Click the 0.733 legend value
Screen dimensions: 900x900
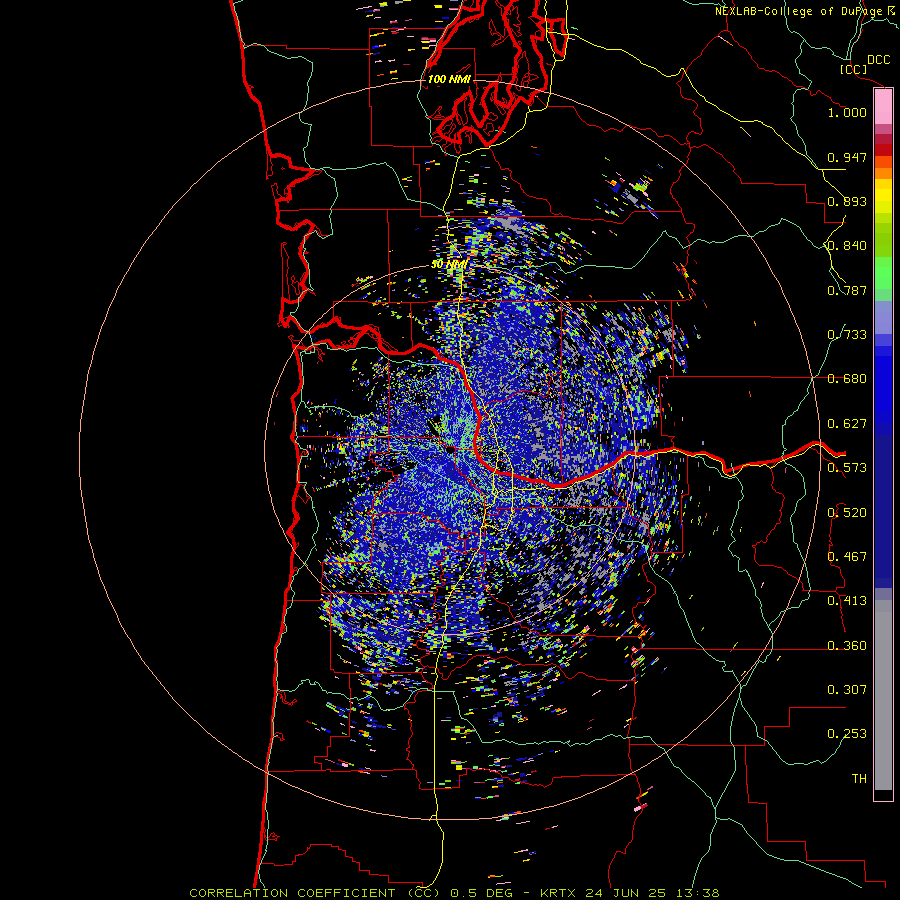point(847,335)
